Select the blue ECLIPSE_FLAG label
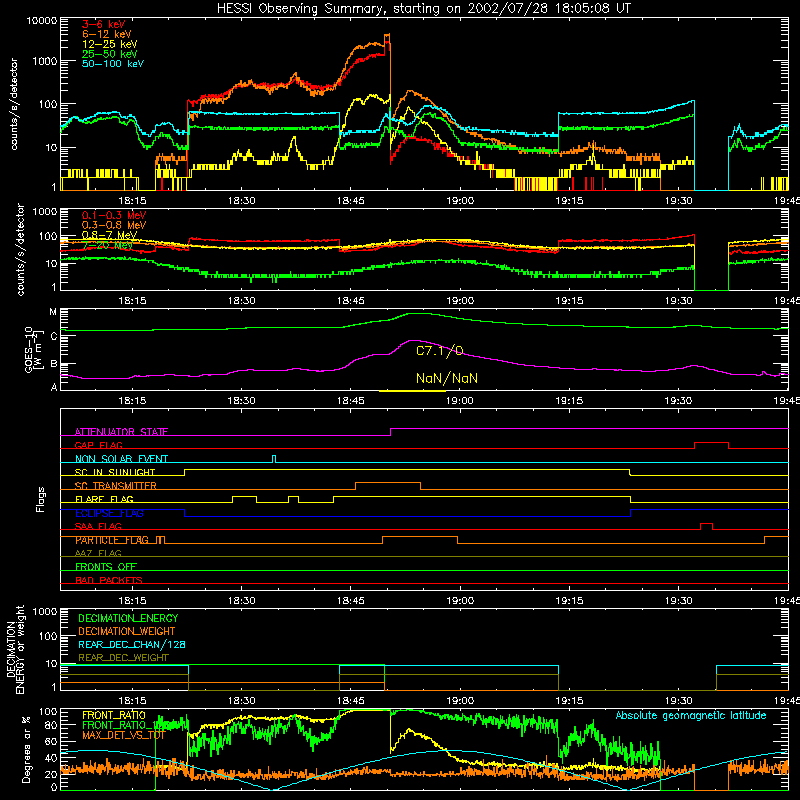 (109, 513)
